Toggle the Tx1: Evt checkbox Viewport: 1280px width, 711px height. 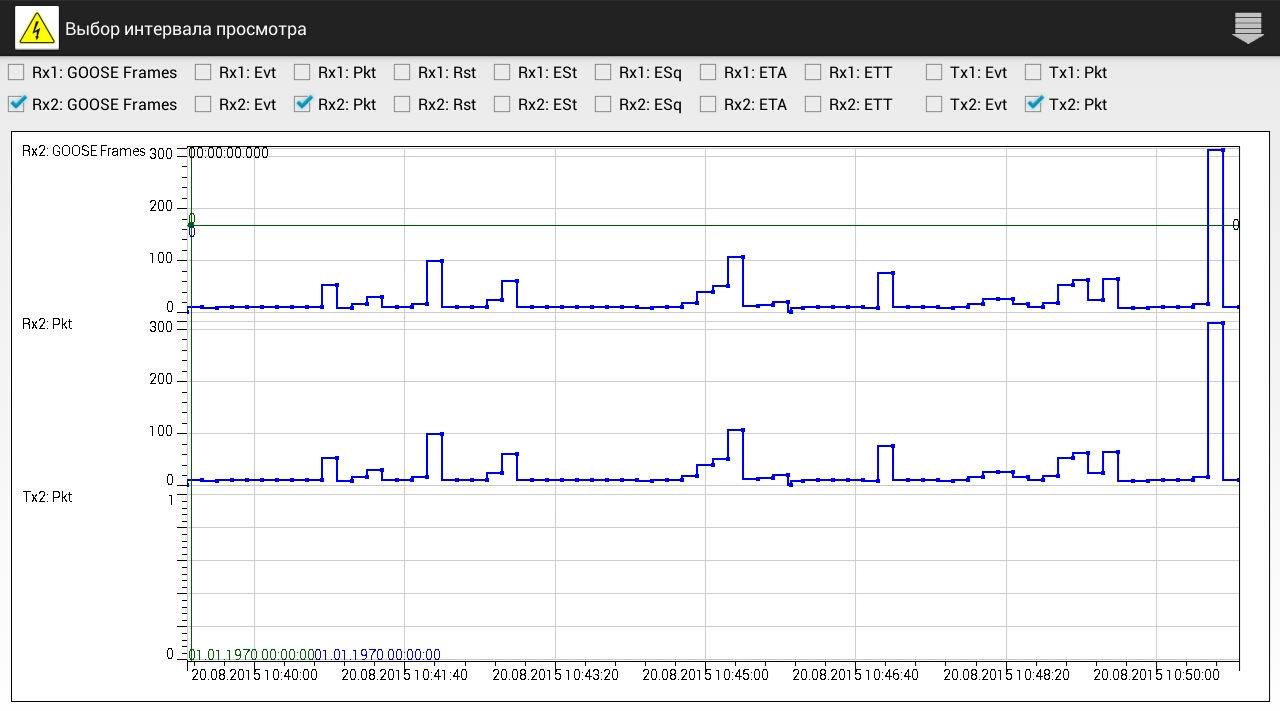(x=934, y=72)
